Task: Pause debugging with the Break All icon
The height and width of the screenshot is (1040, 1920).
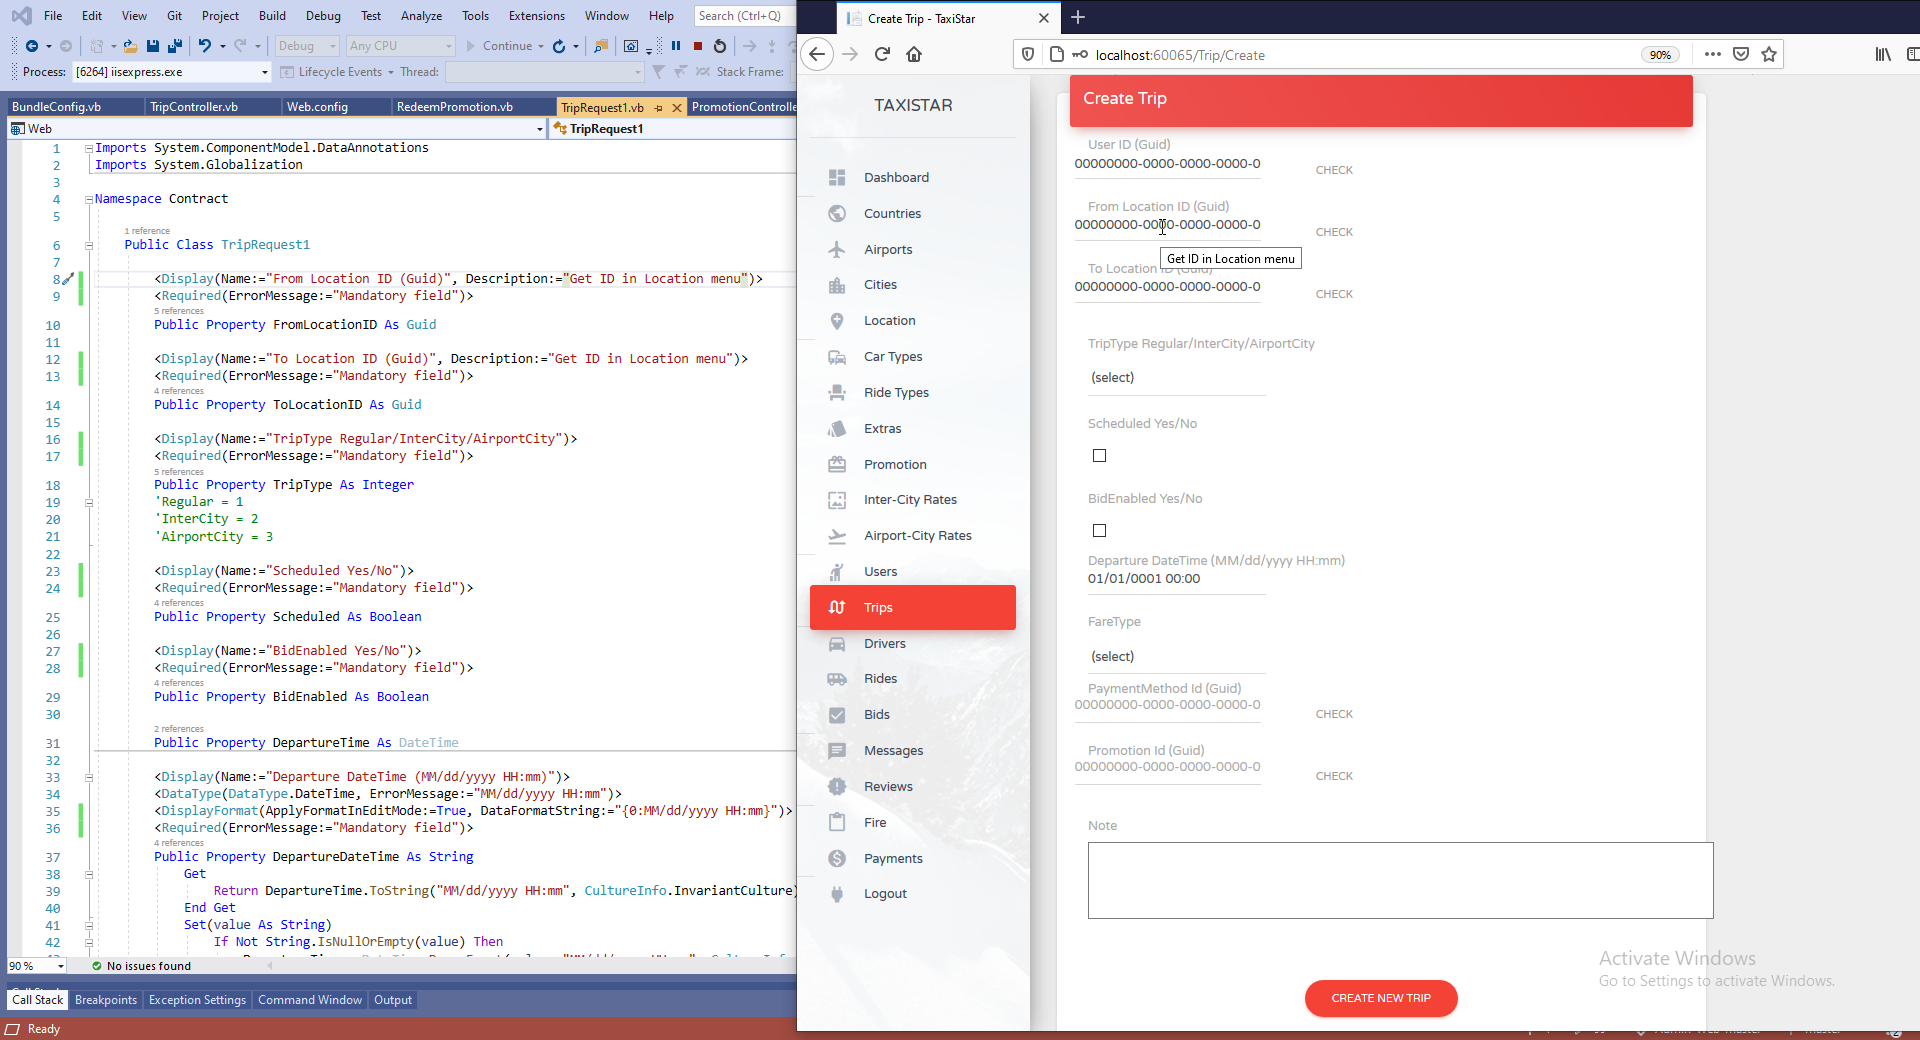Action: (x=676, y=46)
